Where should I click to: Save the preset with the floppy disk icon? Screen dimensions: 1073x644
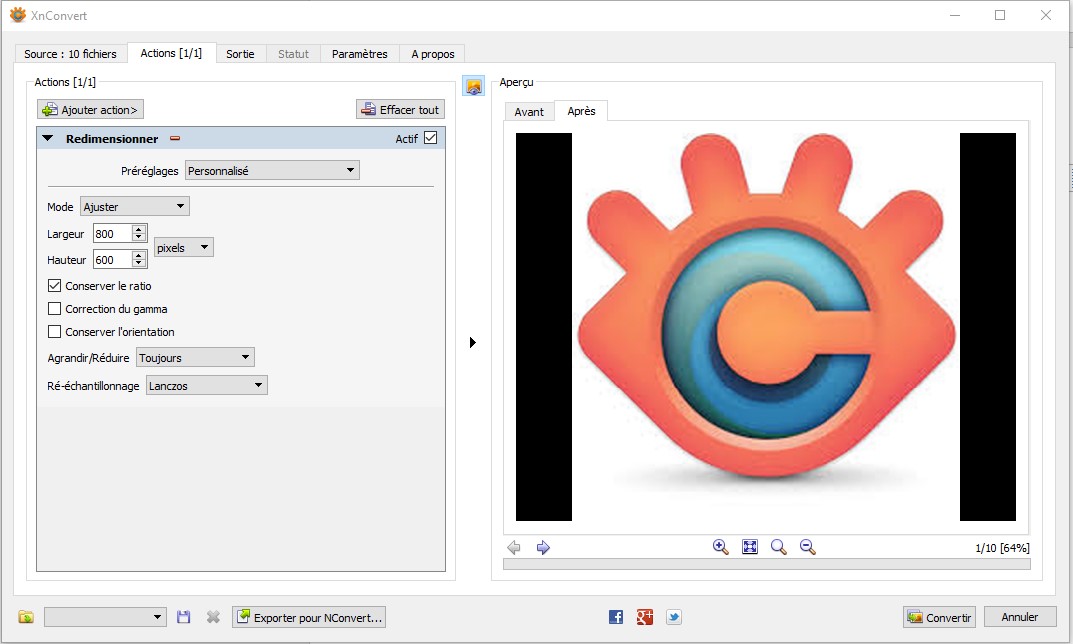click(x=184, y=617)
